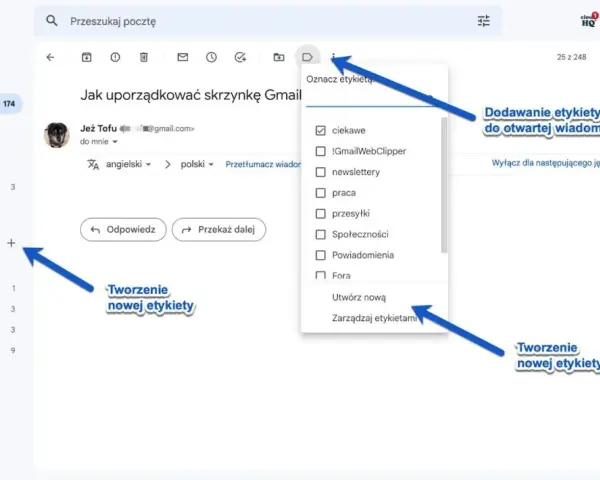Image resolution: width=600 pixels, height=480 pixels.
Task: Click into the Przeszukaj pocztę search field
Action: (268, 21)
